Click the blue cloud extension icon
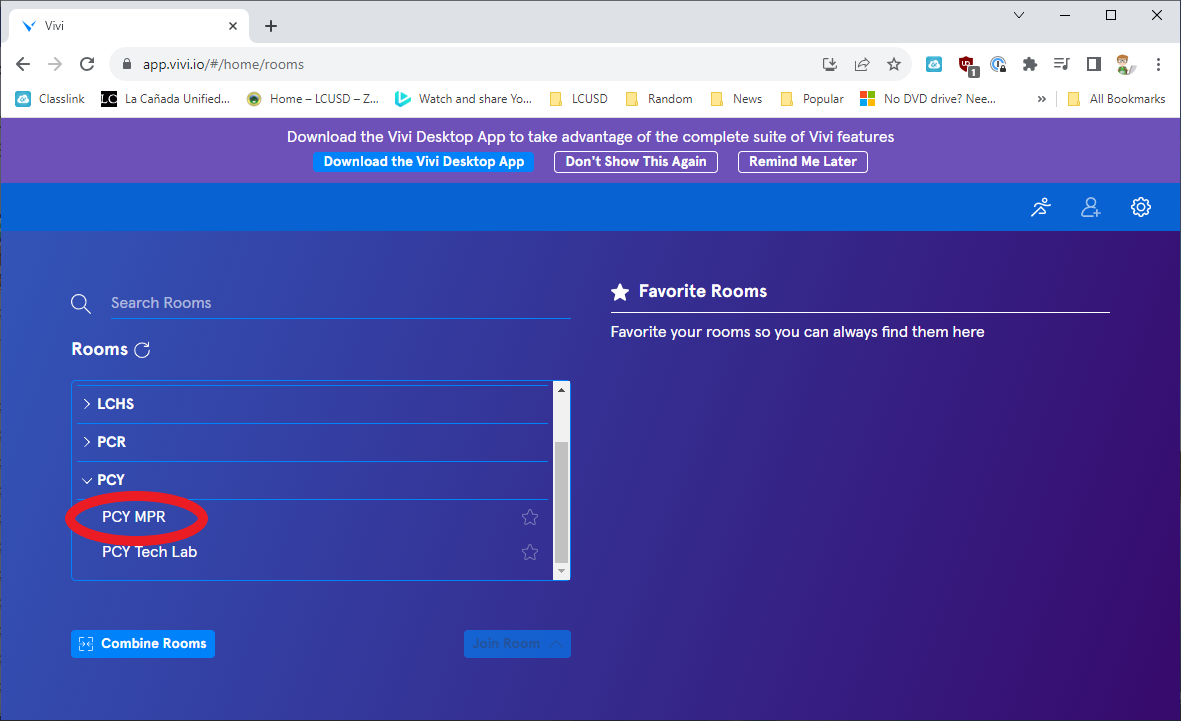Screen dimensions: 1181x721 [934, 64]
